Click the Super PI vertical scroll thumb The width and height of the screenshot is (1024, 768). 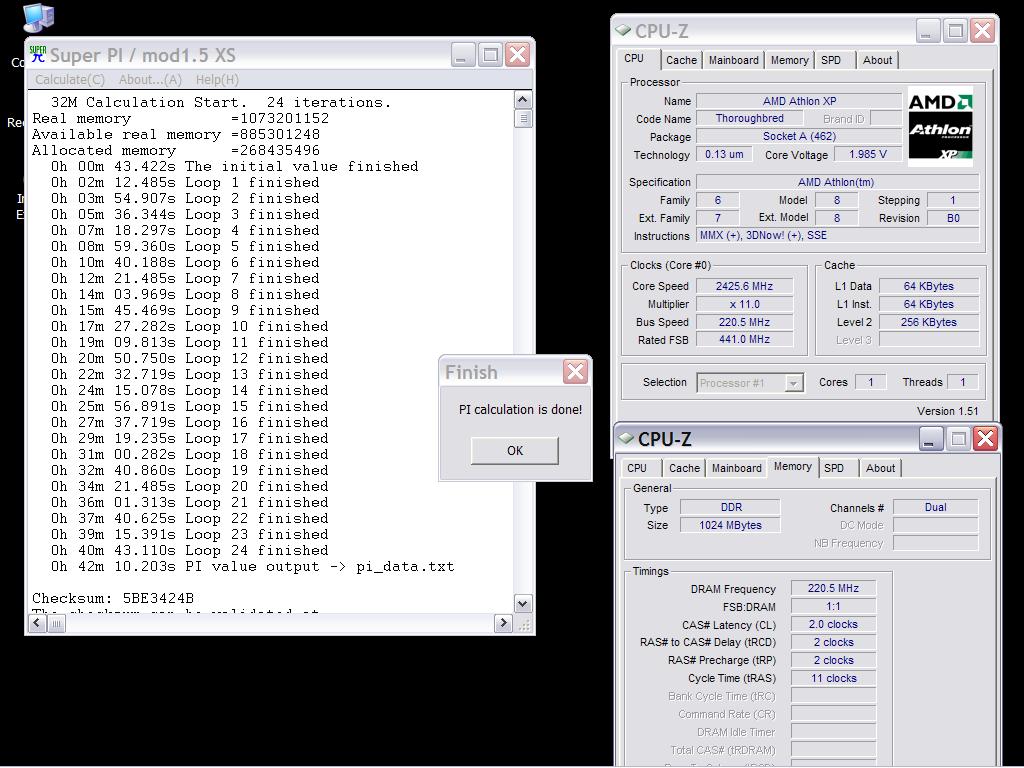click(522, 119)
